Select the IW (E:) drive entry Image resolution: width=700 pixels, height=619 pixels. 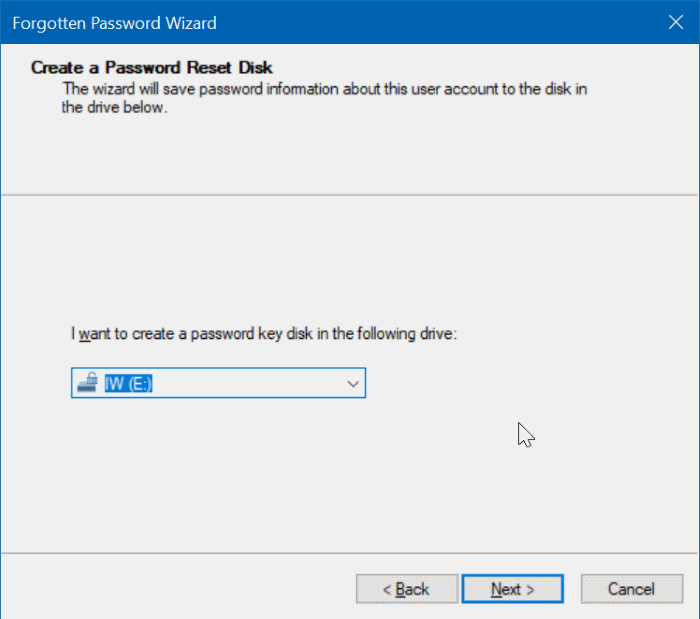pyautogui.click(x=129, y=383)
